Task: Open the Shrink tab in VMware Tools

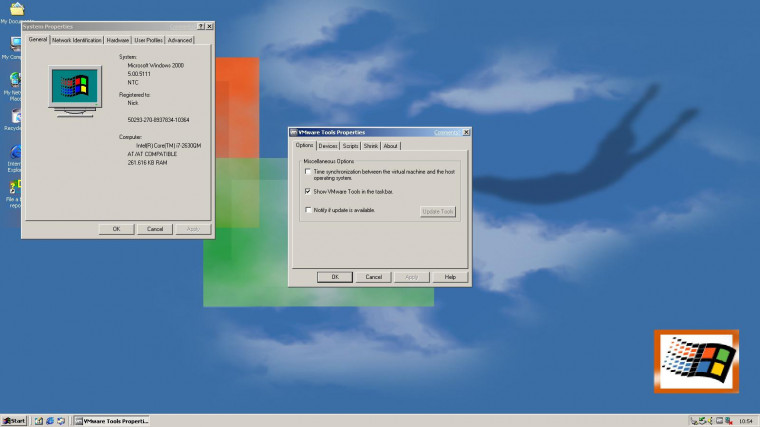Action: (x=371, y=146)
